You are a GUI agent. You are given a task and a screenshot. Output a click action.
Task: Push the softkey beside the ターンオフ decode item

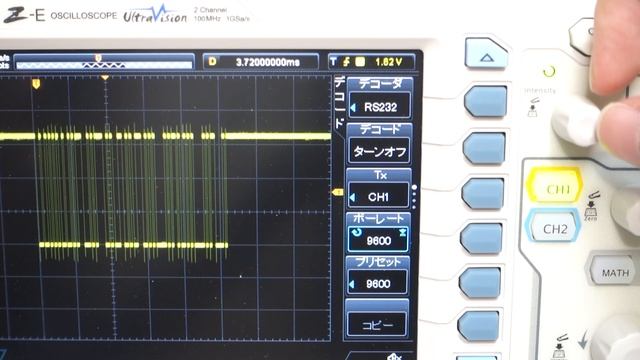(484, 148)
